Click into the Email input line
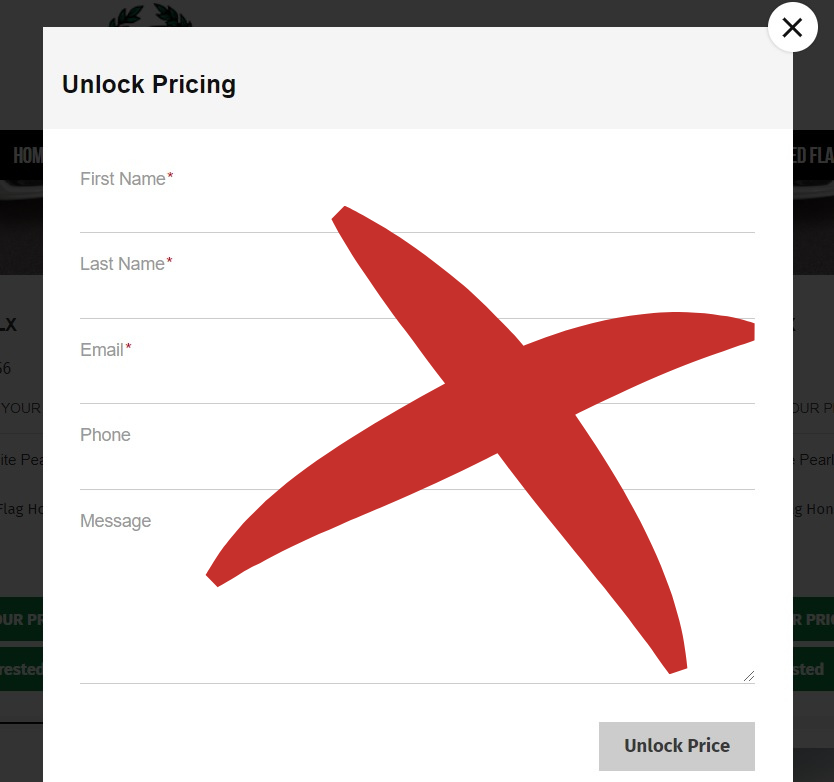This screenshot has height=782, width=834. coord(417,384)
